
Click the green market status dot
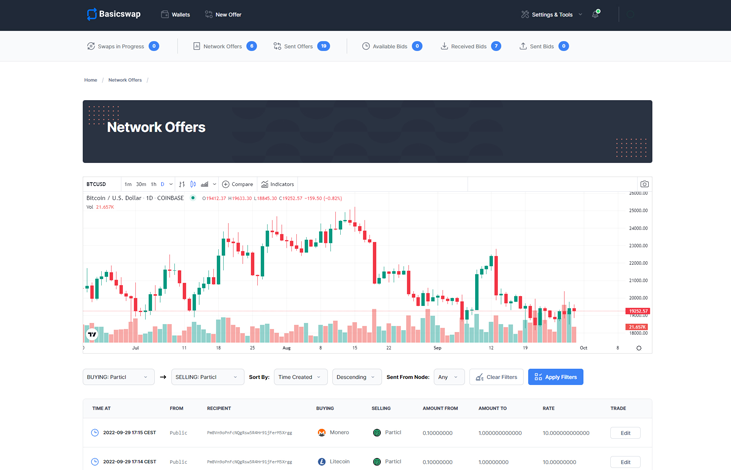[x=193, y=198]
